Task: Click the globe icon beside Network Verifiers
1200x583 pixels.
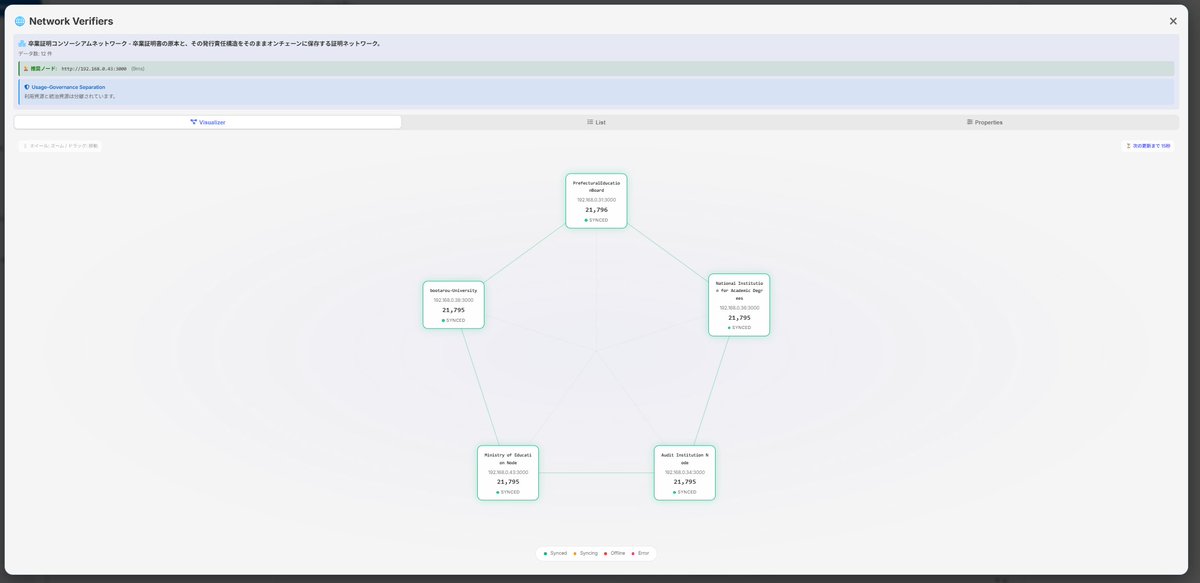Action: (19, 21)
